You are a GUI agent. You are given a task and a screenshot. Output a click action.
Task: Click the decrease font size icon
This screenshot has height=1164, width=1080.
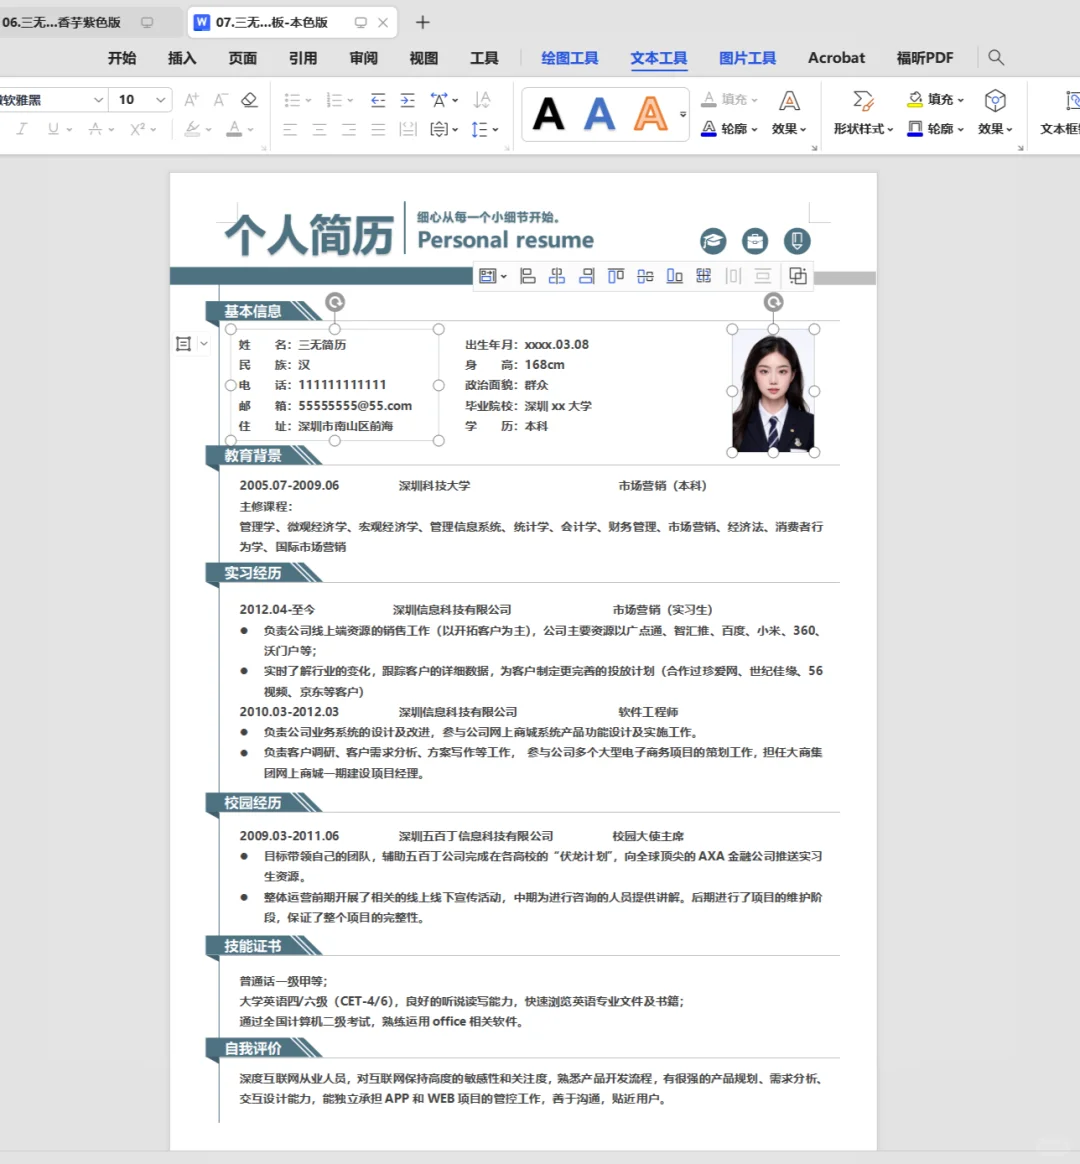(220, 99)
